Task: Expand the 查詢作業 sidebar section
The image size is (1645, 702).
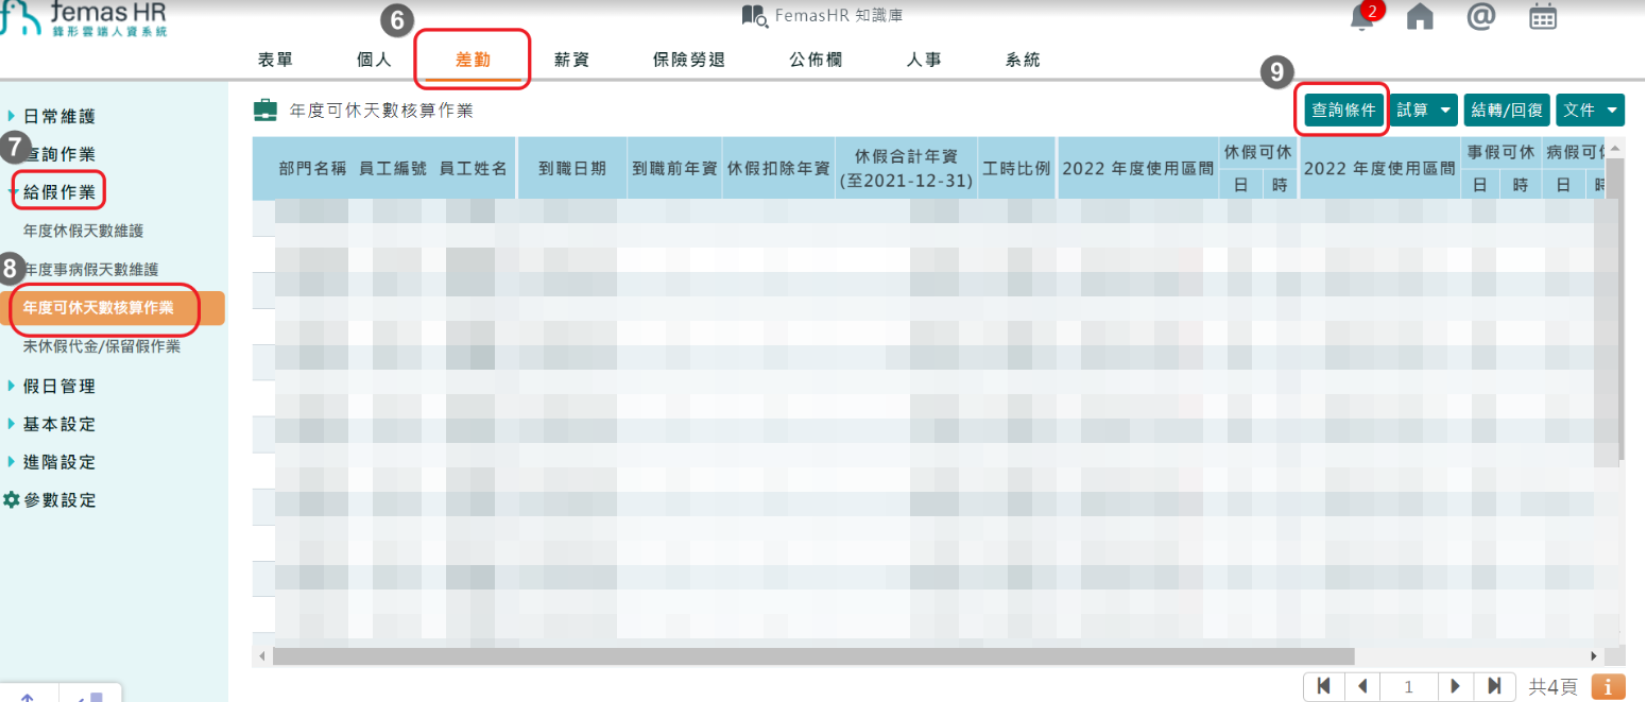Action: point(59,155)
